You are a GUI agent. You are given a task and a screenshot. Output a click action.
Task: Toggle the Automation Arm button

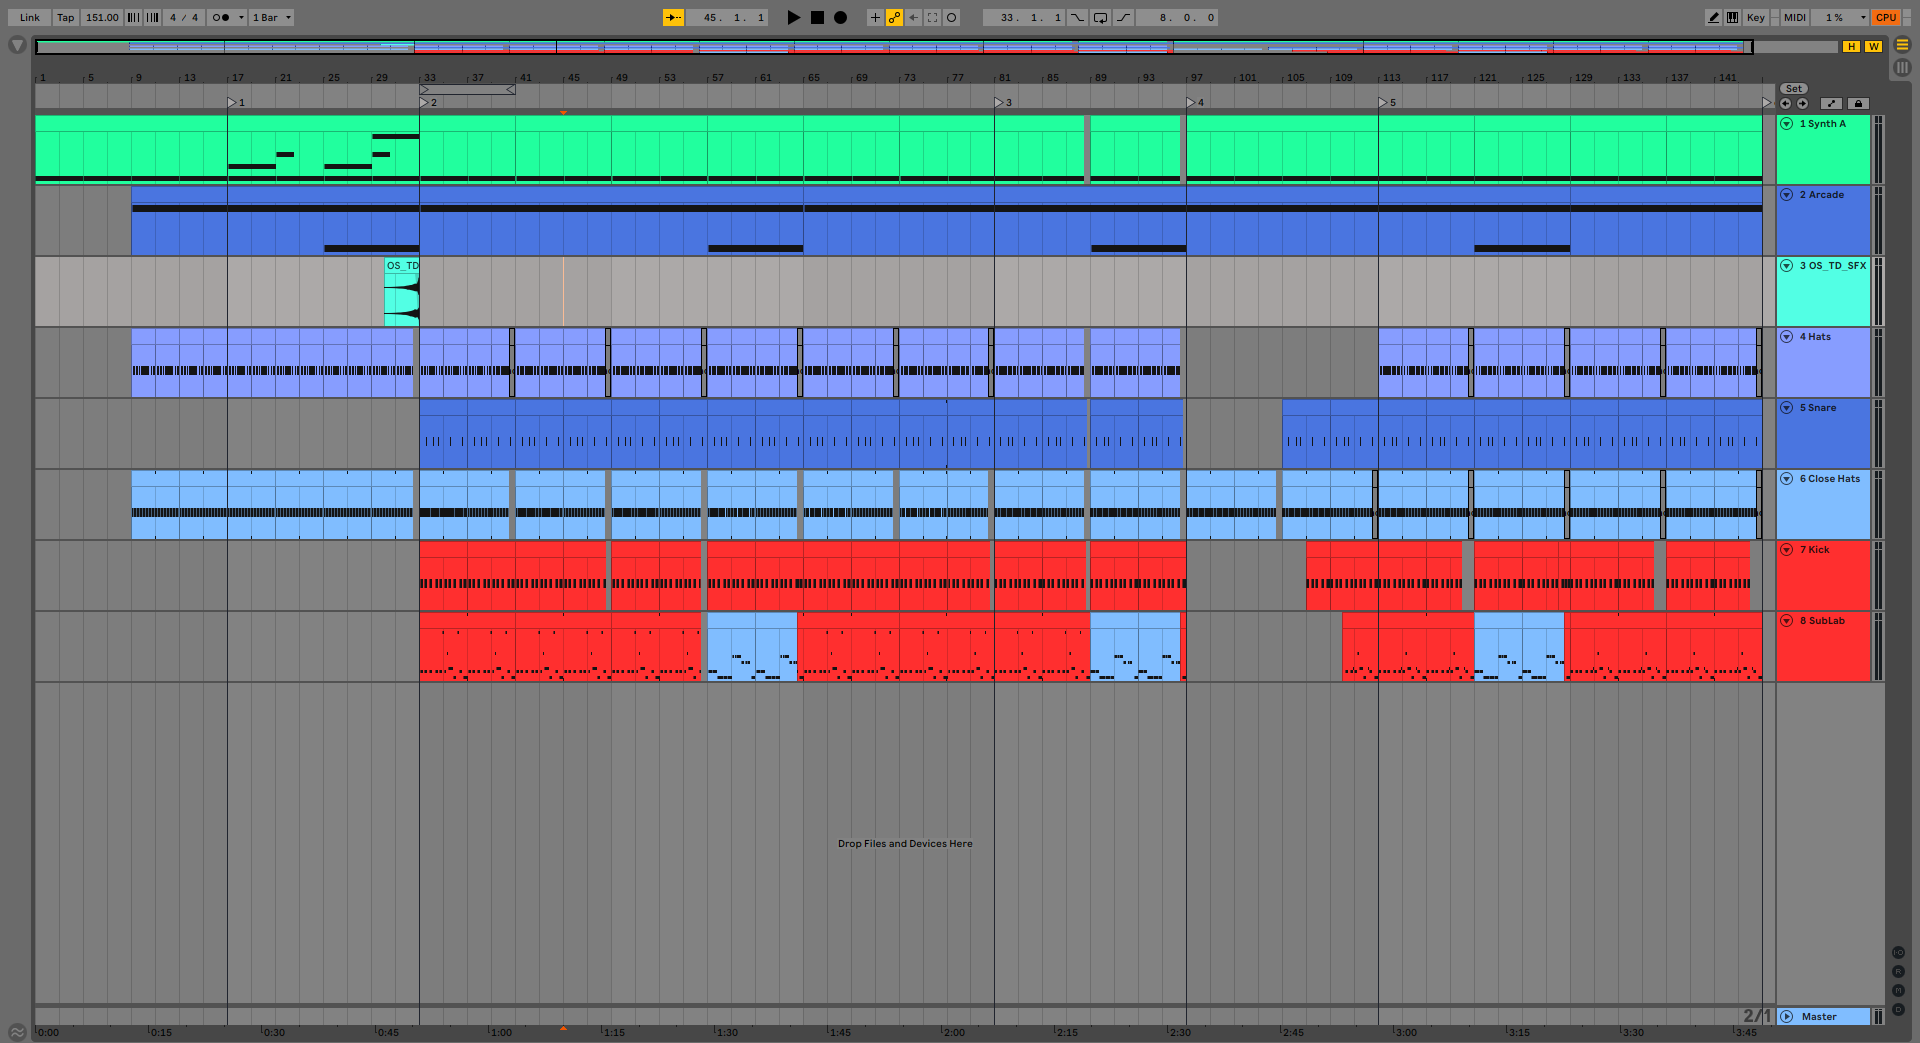894,17
